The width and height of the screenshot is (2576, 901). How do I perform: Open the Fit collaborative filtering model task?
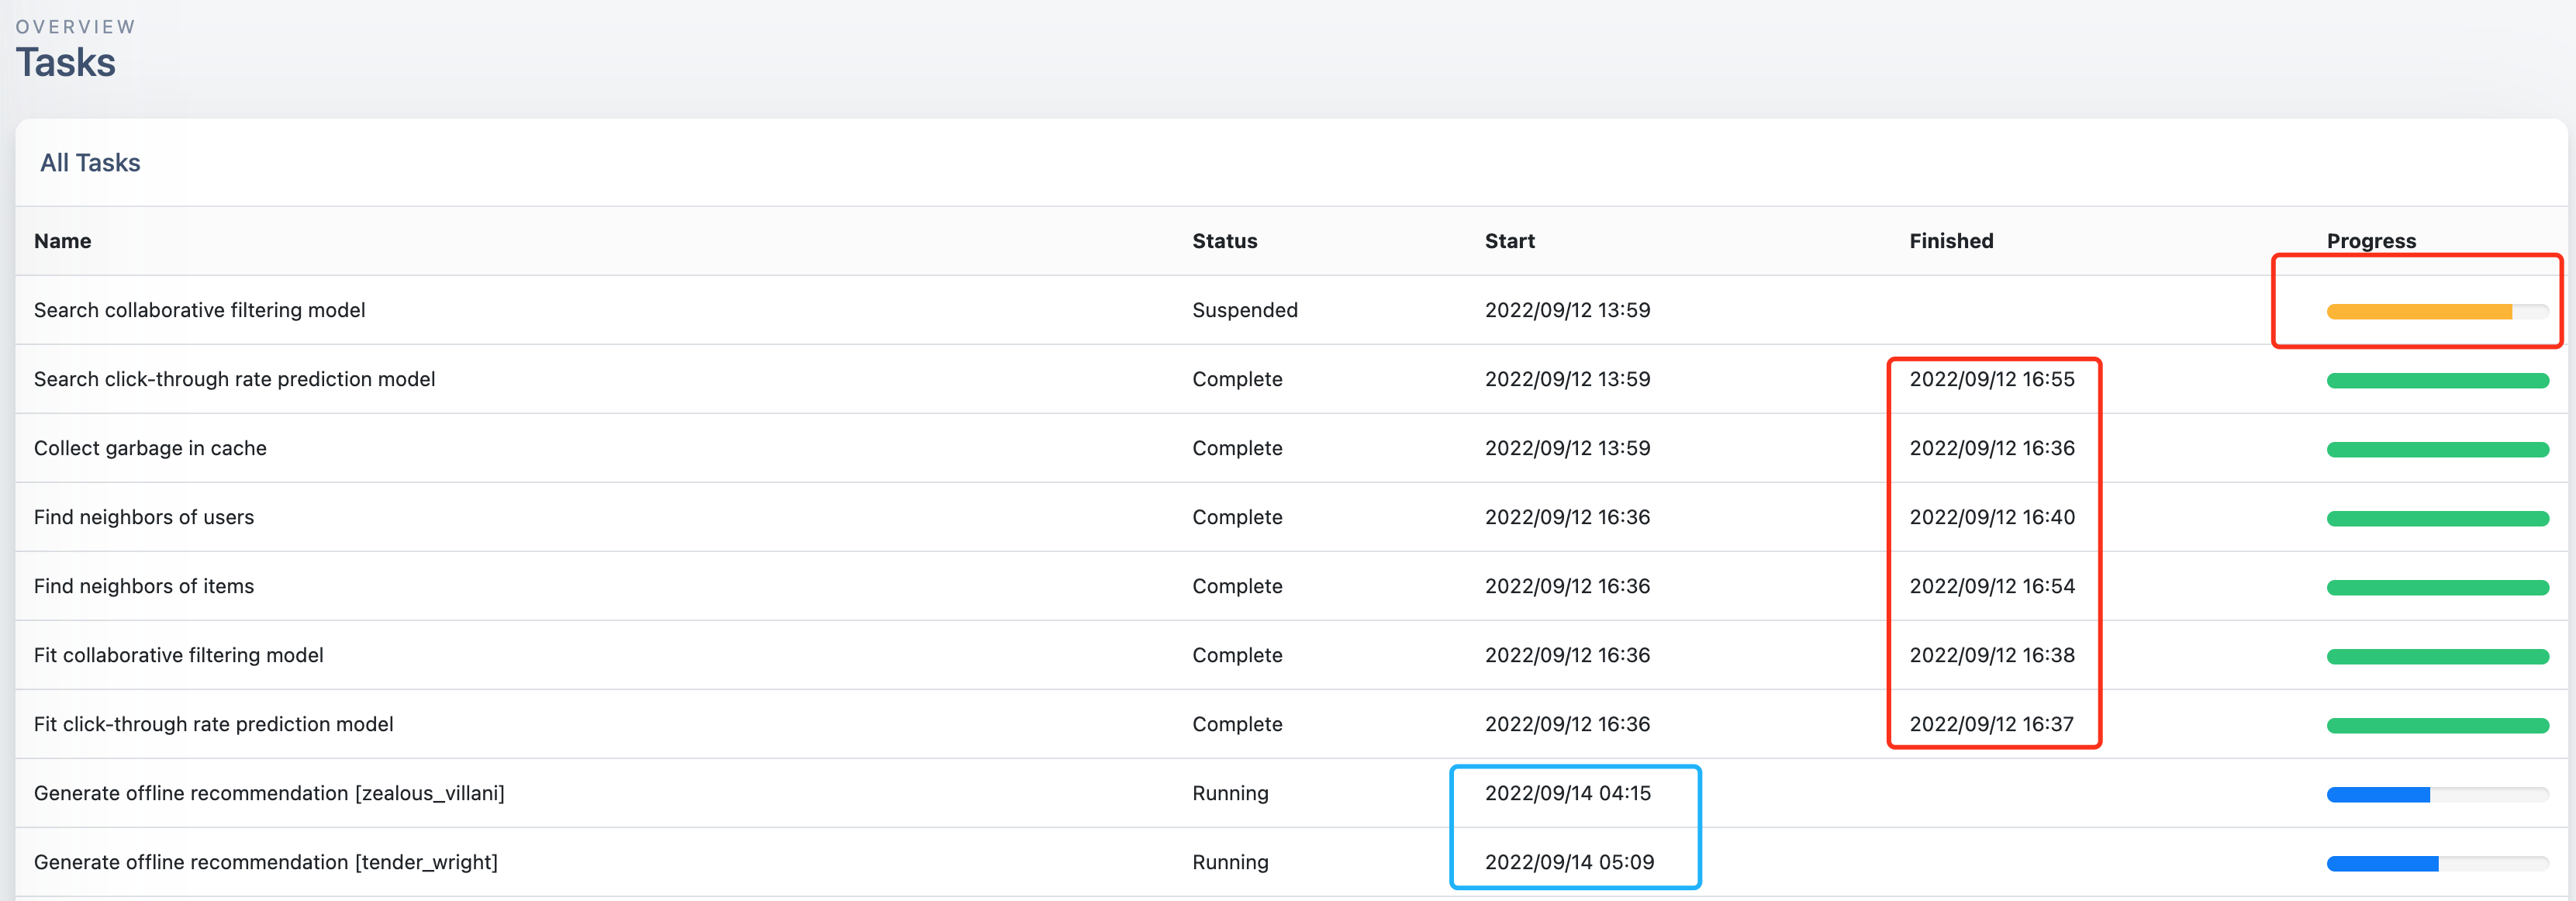click(179, 655)
